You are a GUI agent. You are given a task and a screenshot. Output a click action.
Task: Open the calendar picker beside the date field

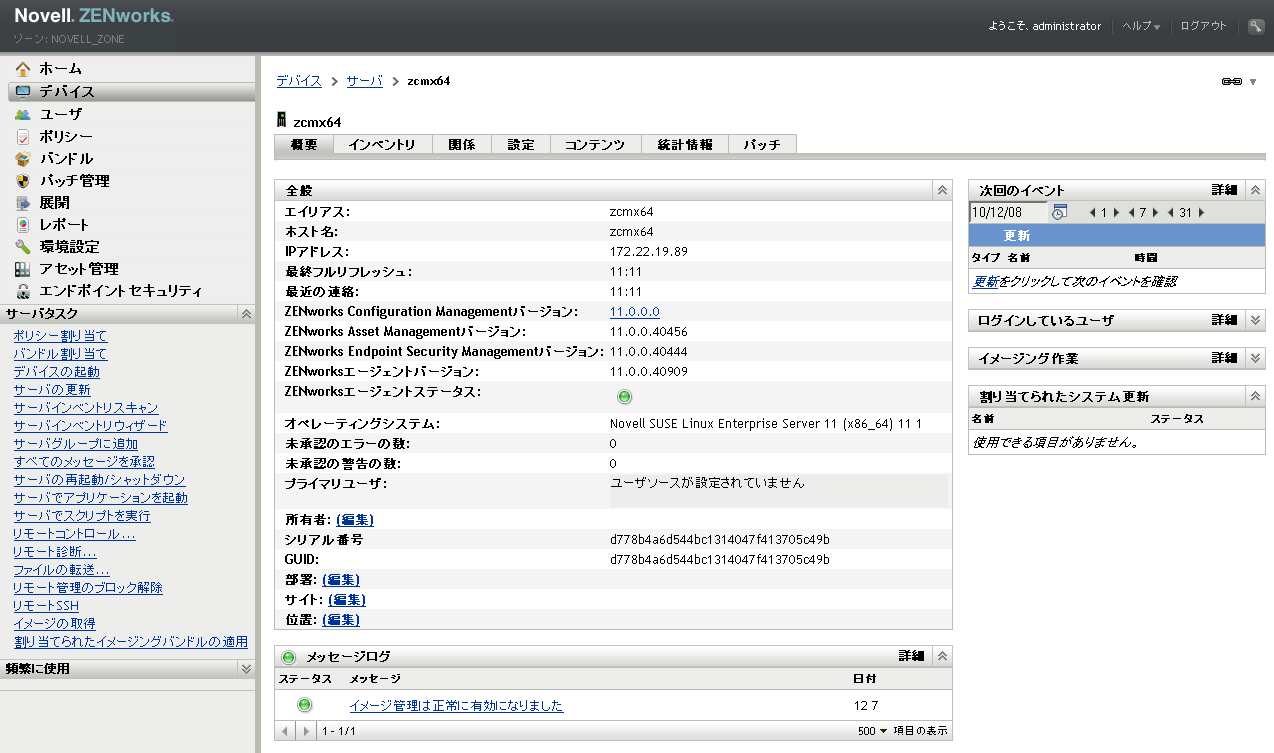[1059, 212]
